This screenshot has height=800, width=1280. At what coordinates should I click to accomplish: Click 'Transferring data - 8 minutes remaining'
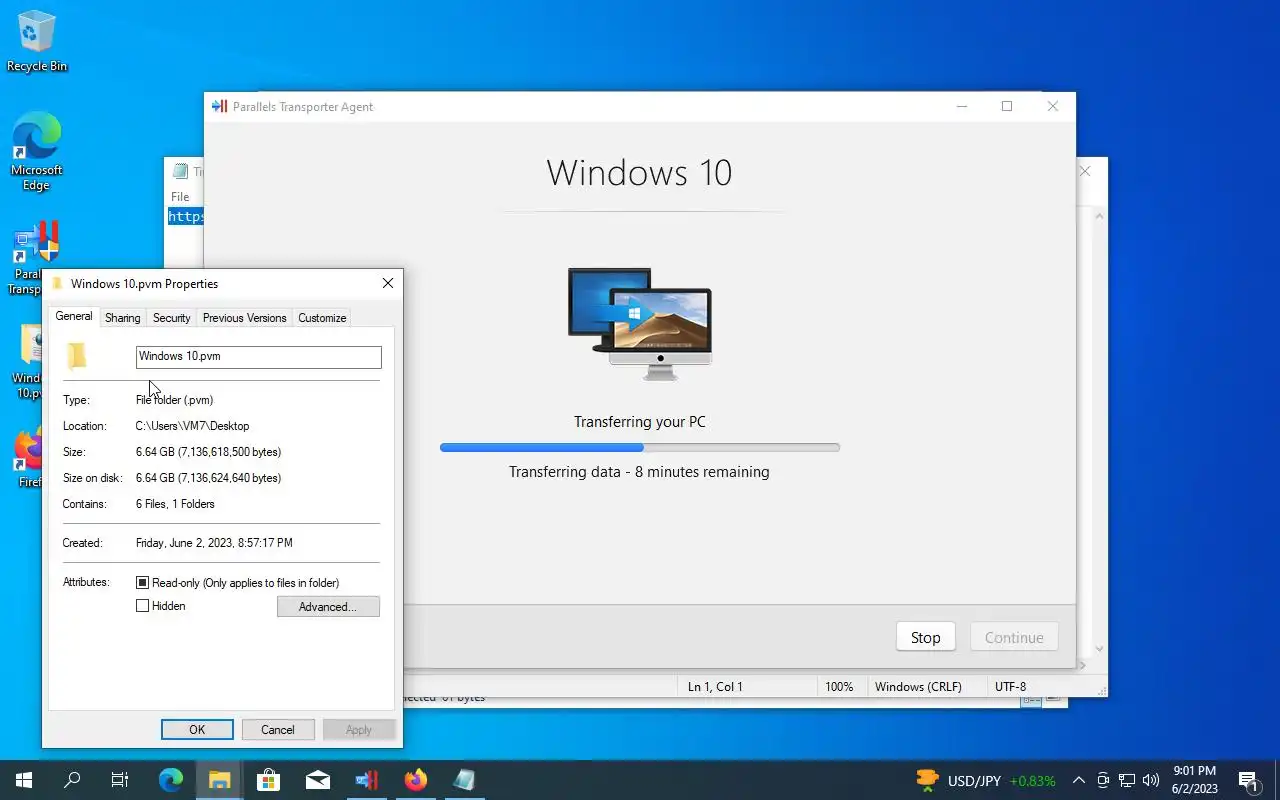pos(639,472)
